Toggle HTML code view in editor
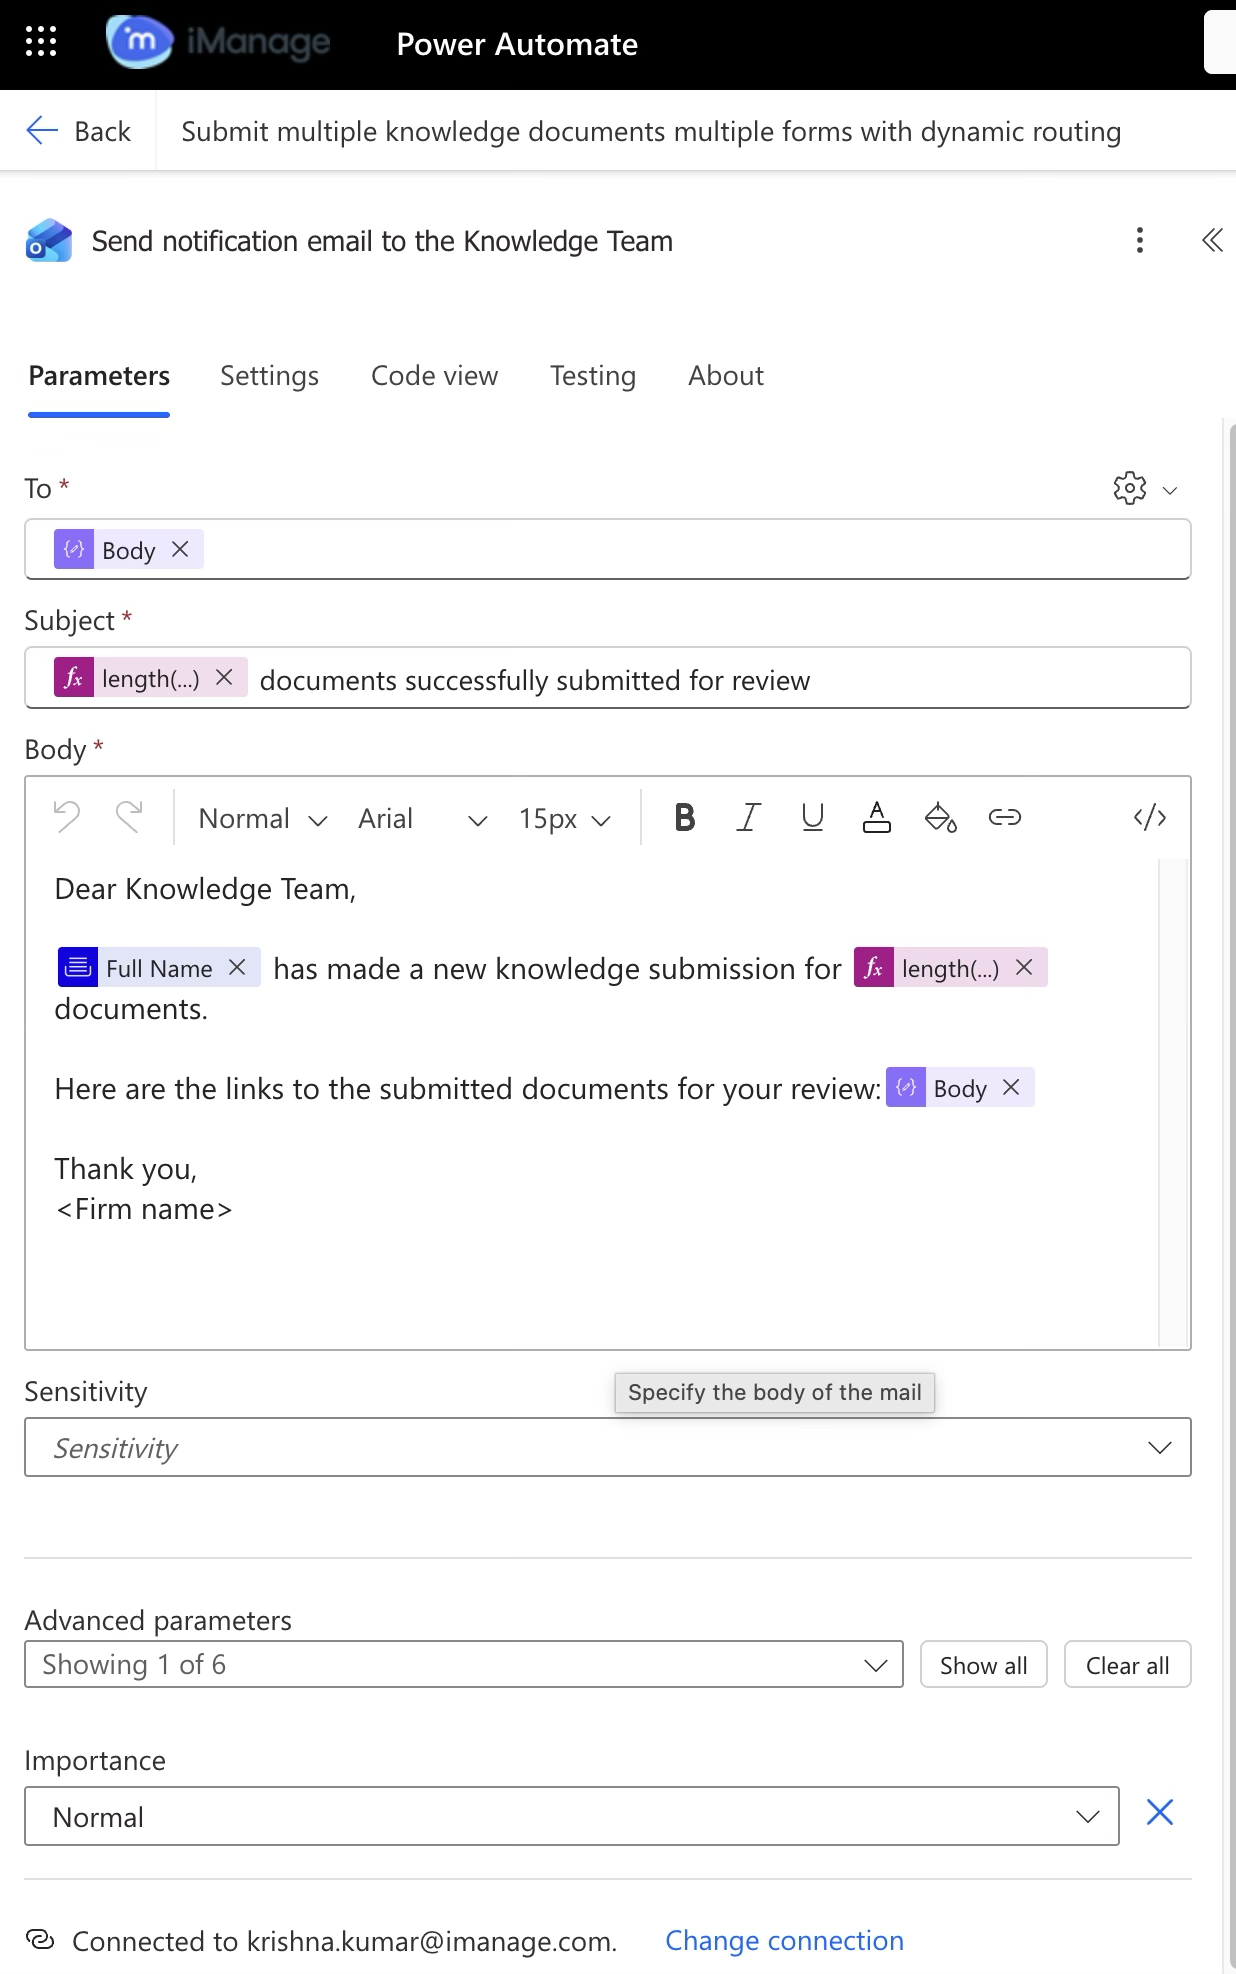The width and height of the screenshot is (1236, 1974). tap(1149, 817)
